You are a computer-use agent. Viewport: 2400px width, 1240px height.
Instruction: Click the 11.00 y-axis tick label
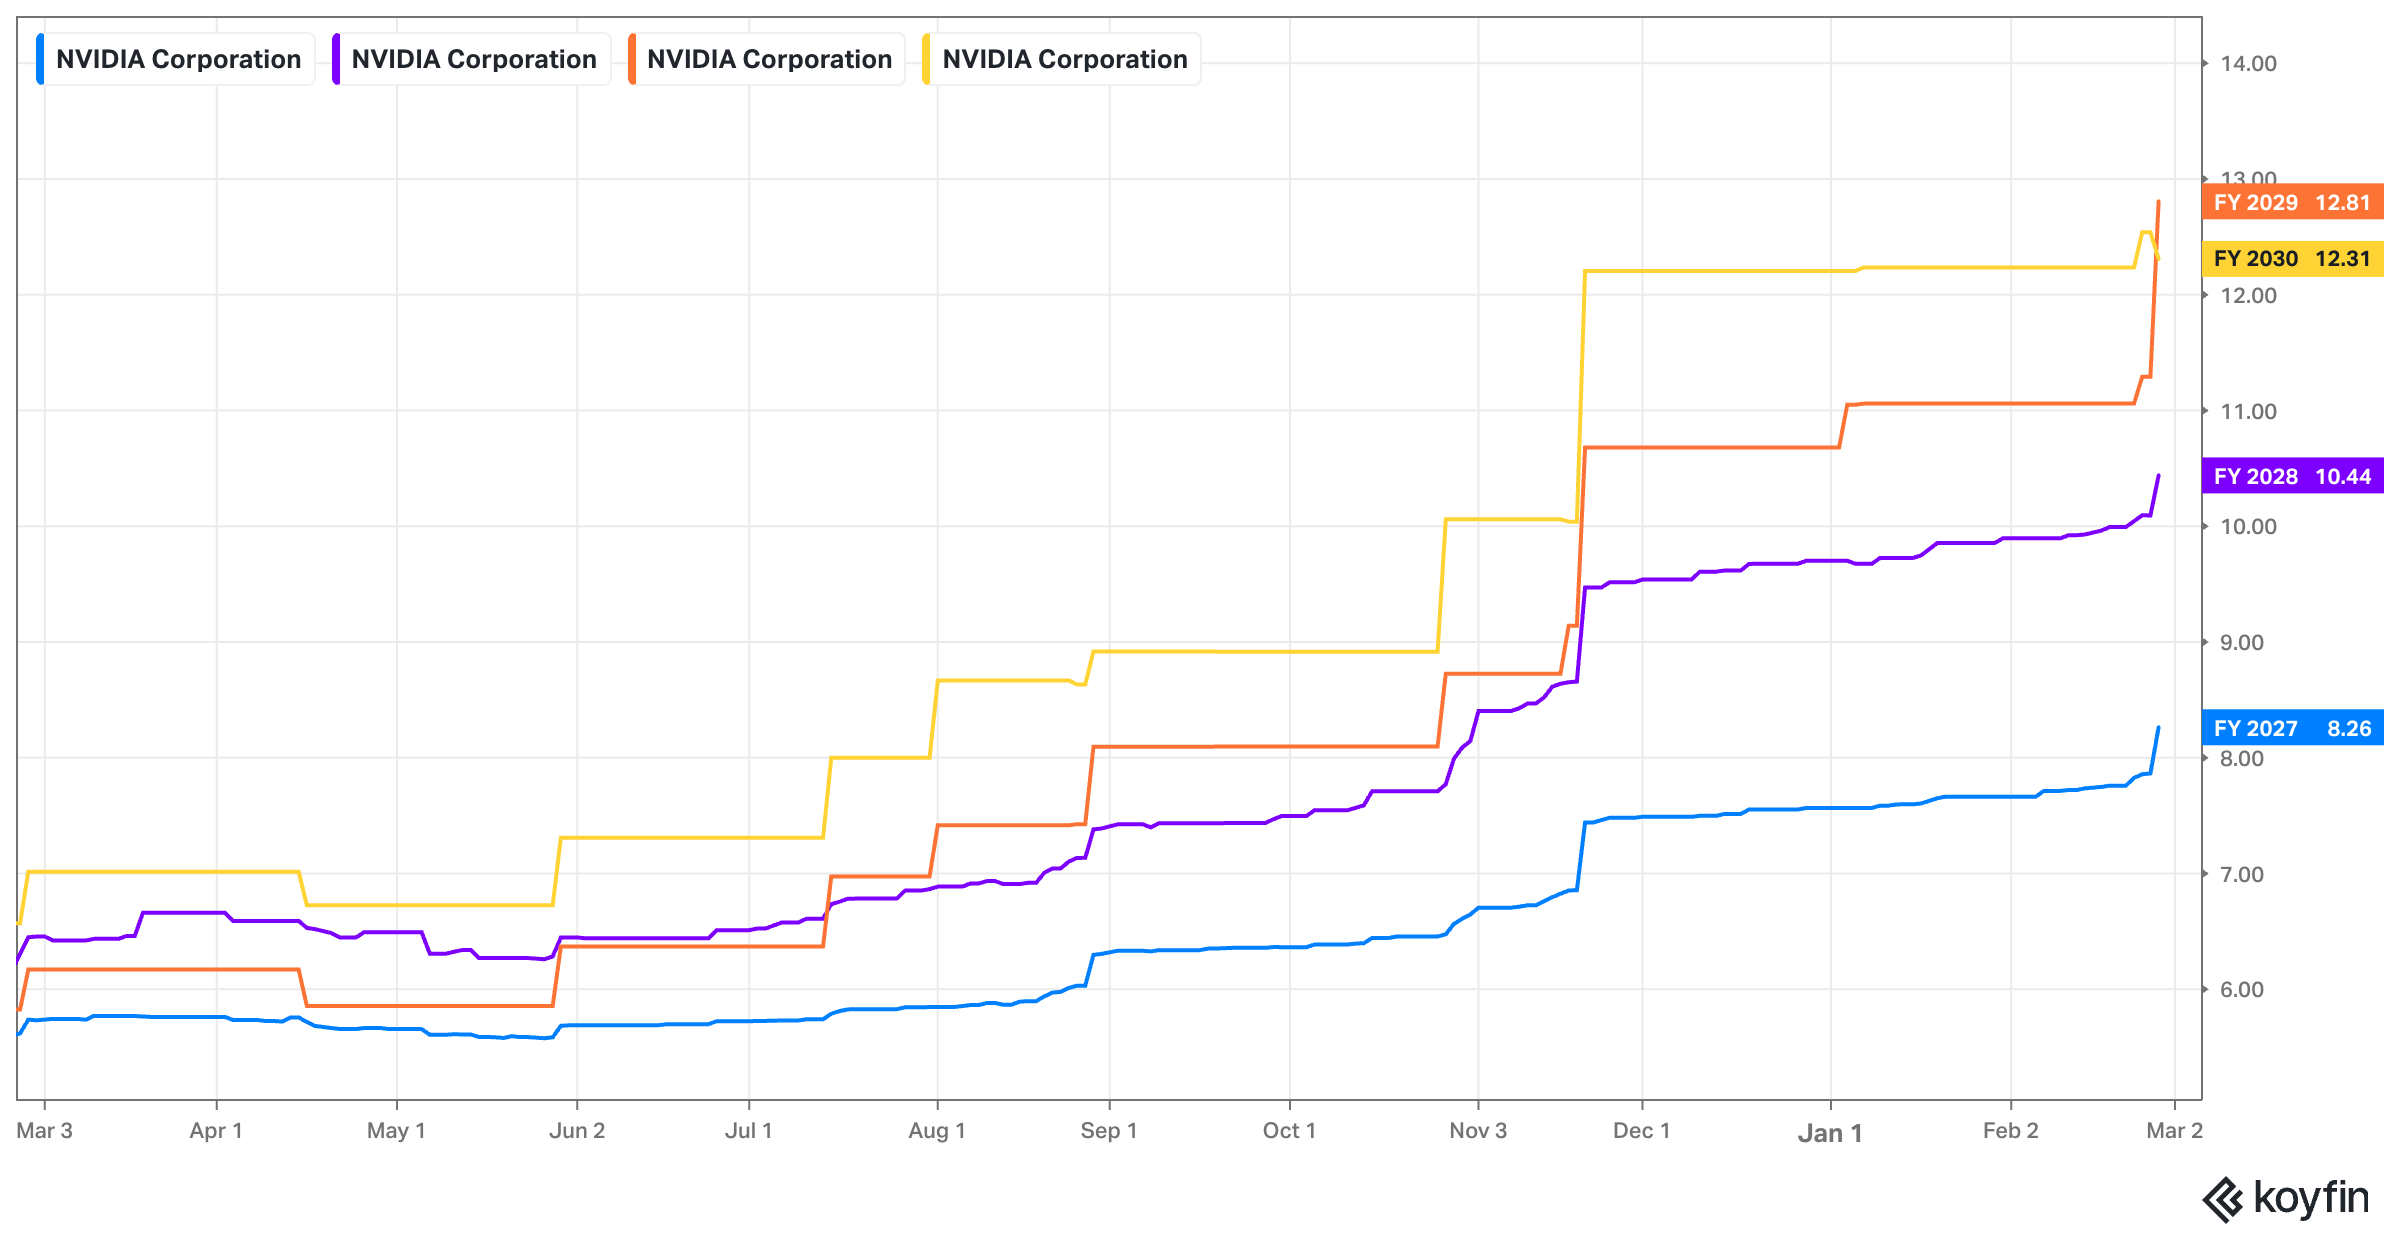(x=2248, y=411)
